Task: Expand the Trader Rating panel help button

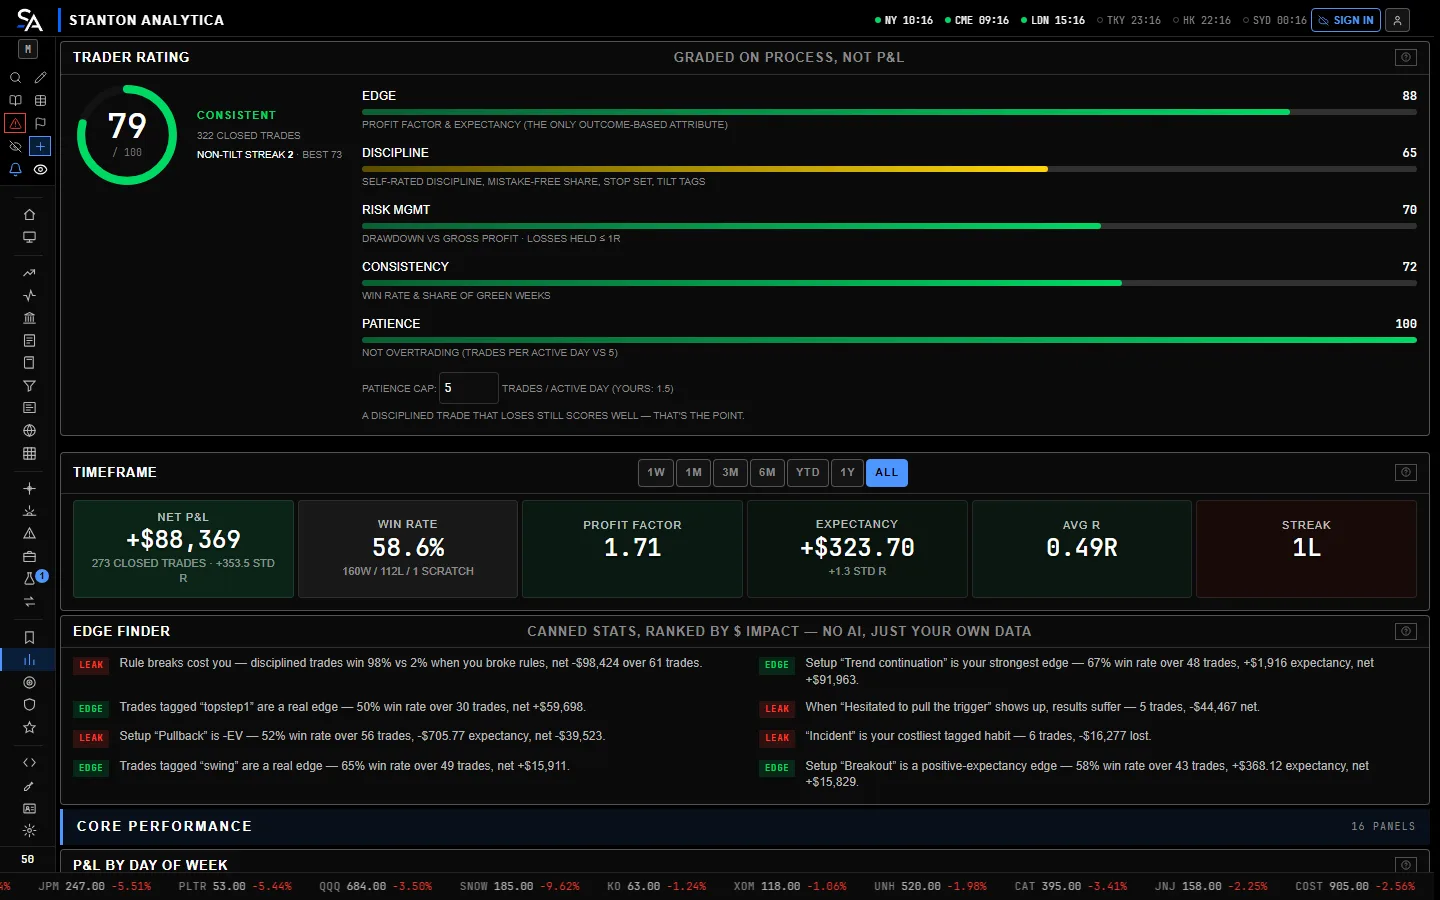Action: coord(1406,57)
